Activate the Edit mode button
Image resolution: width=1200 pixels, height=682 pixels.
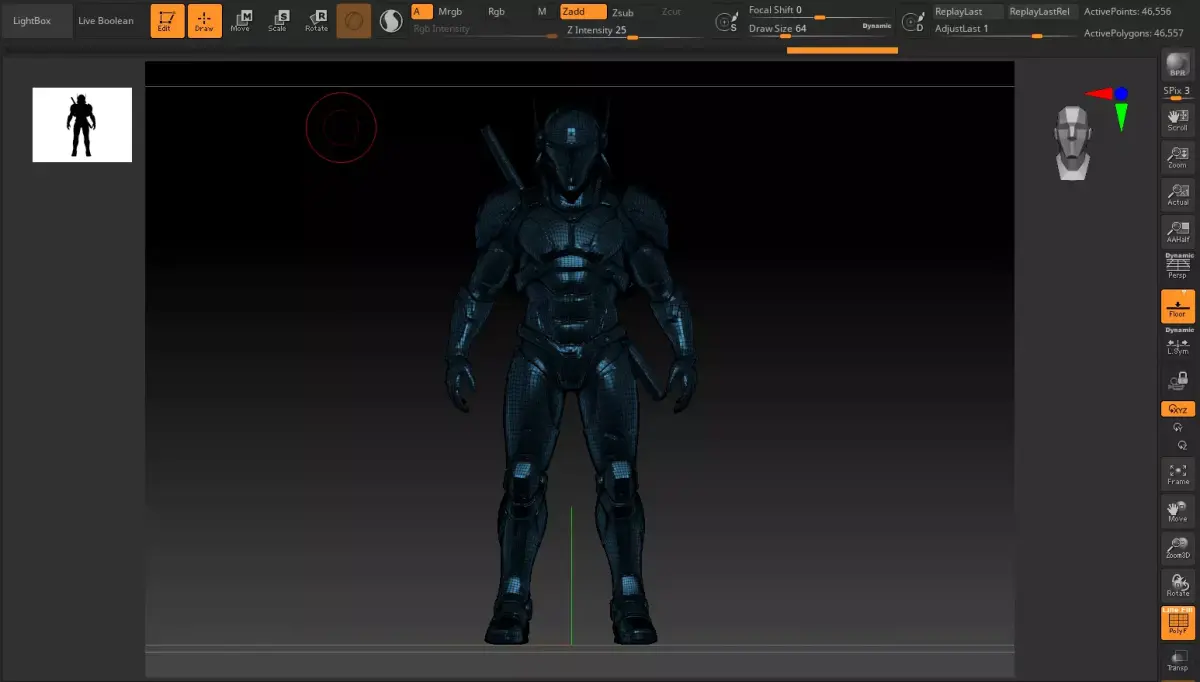[x=167, y=21]
